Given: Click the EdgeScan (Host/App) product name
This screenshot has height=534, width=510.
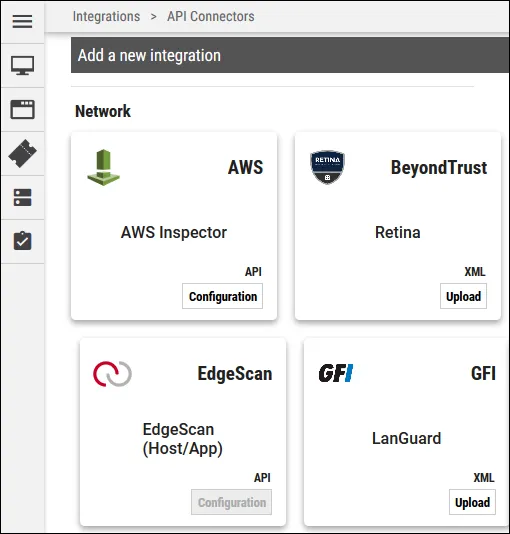Looking at the screenshot, I should 182,439.
